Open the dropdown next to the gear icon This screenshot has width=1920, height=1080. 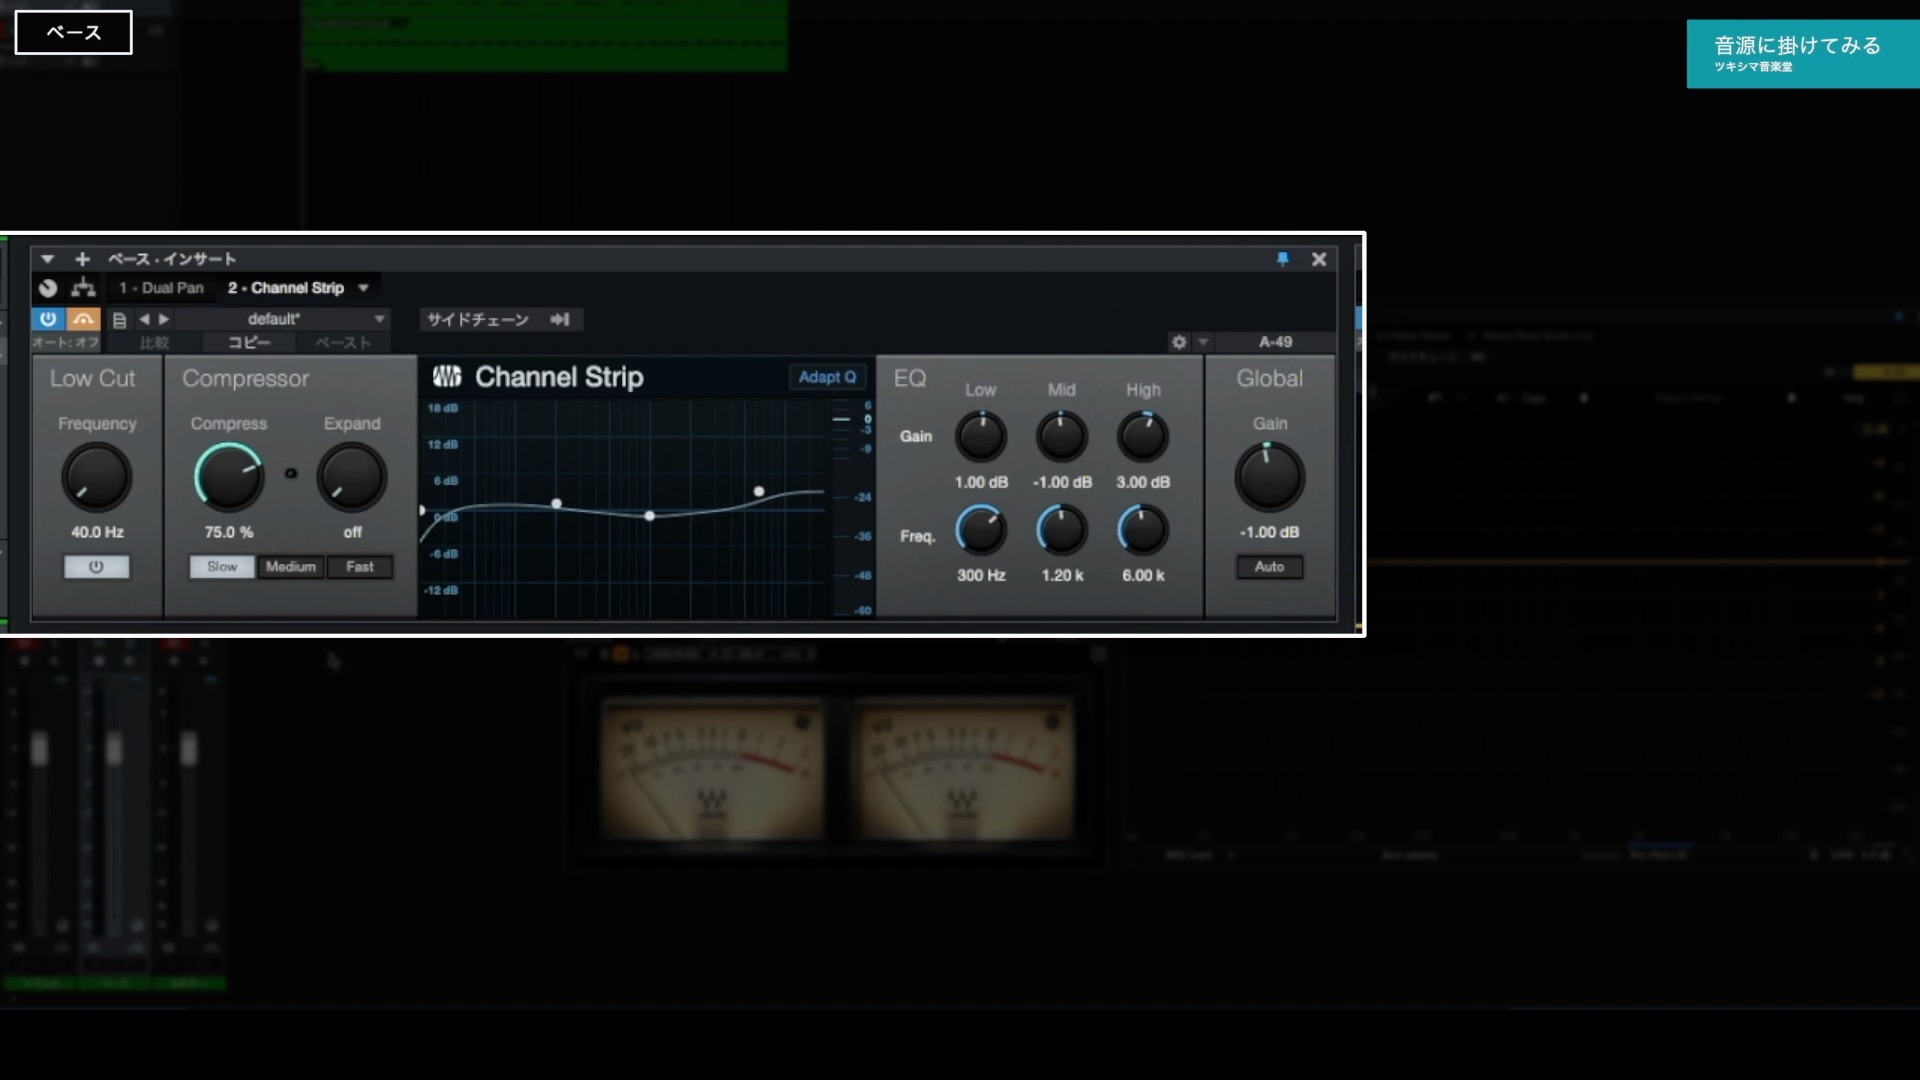1203,342
